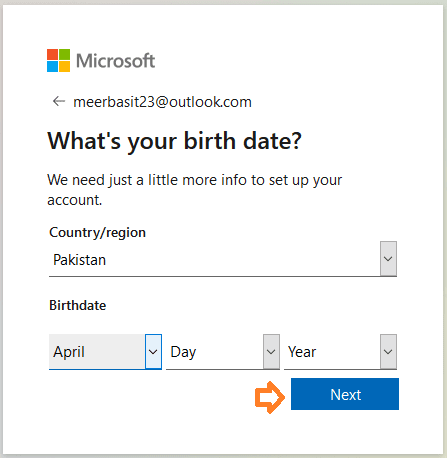Expand the Year selector
This screenshot has width=447, height=458.
point(340,352)
